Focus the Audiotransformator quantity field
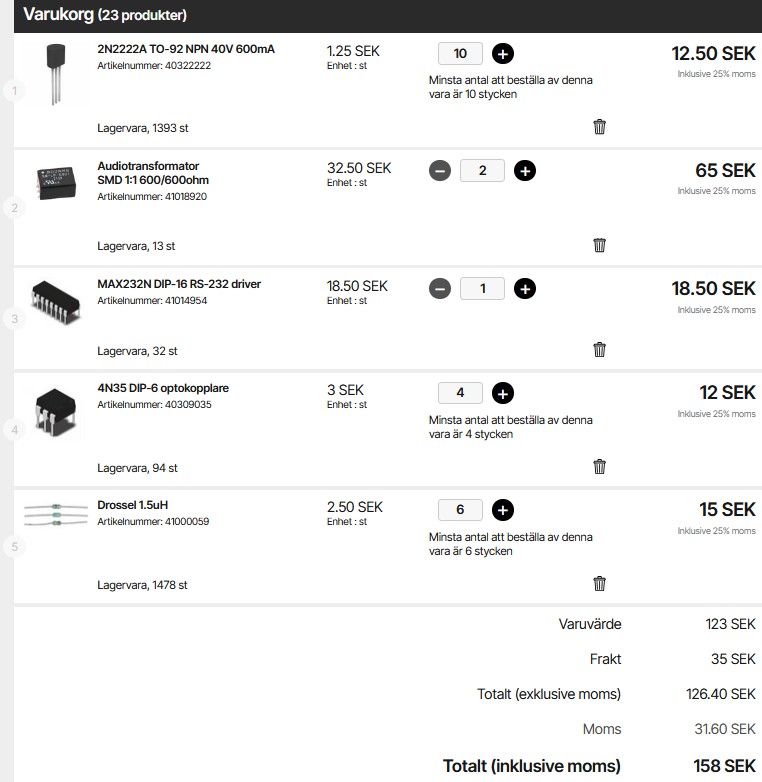The width and height of the screenshot is (762, 782). tap(482, 170)
